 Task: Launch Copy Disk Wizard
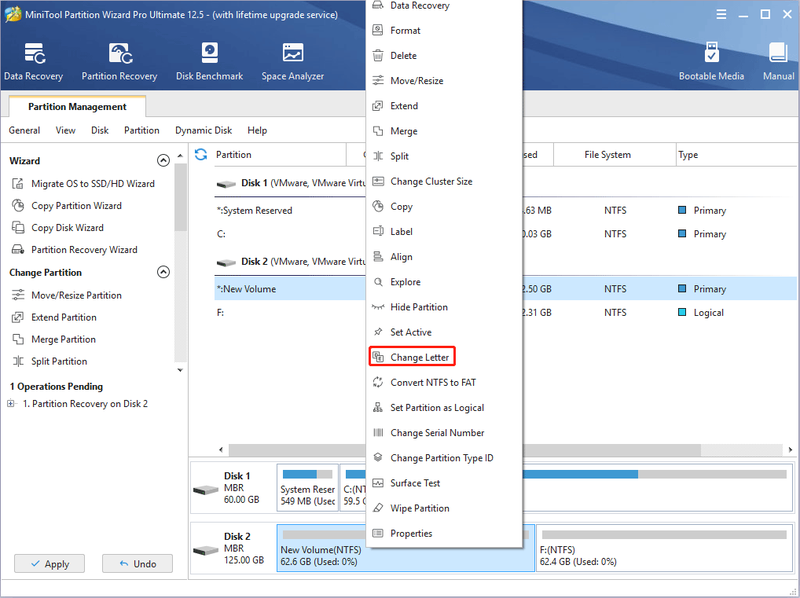click(60, 228)
